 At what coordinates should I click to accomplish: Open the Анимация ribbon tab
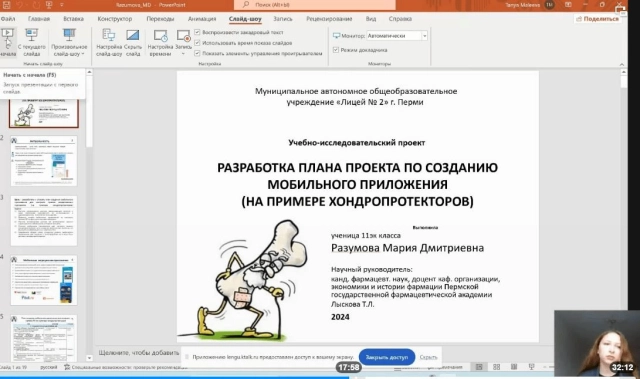click(x=202, y=19)
